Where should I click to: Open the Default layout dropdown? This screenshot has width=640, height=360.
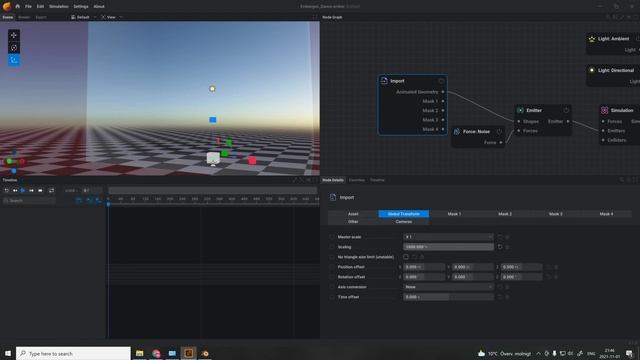tap(84, 17)
